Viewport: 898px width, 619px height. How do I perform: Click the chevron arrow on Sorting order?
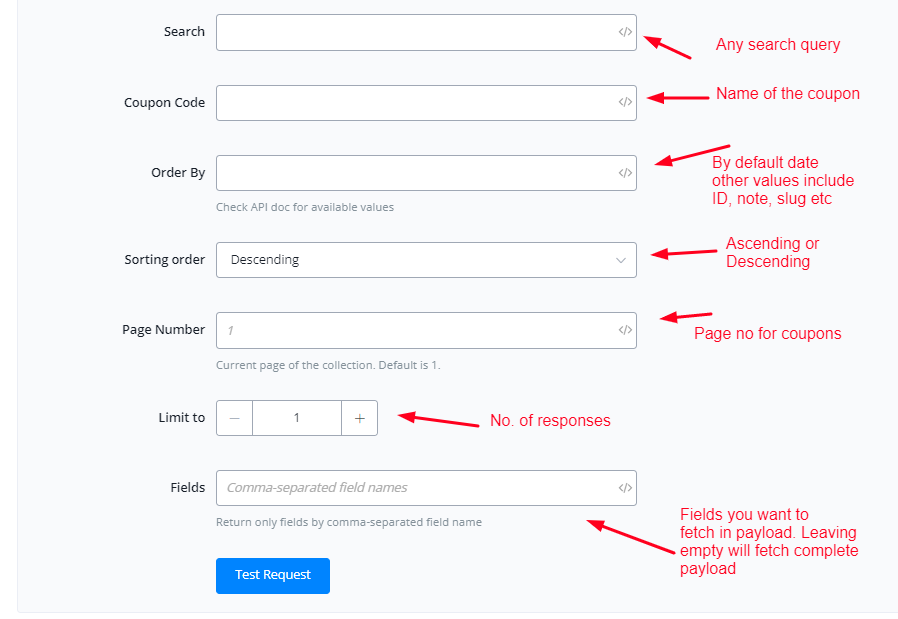tap(621, 260)
